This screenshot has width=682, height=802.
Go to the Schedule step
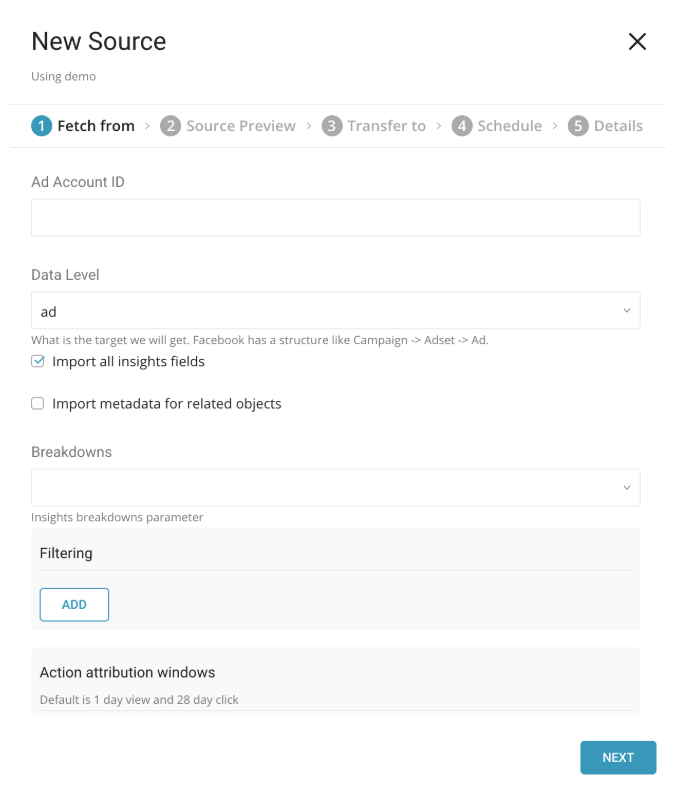coord(510,126)
